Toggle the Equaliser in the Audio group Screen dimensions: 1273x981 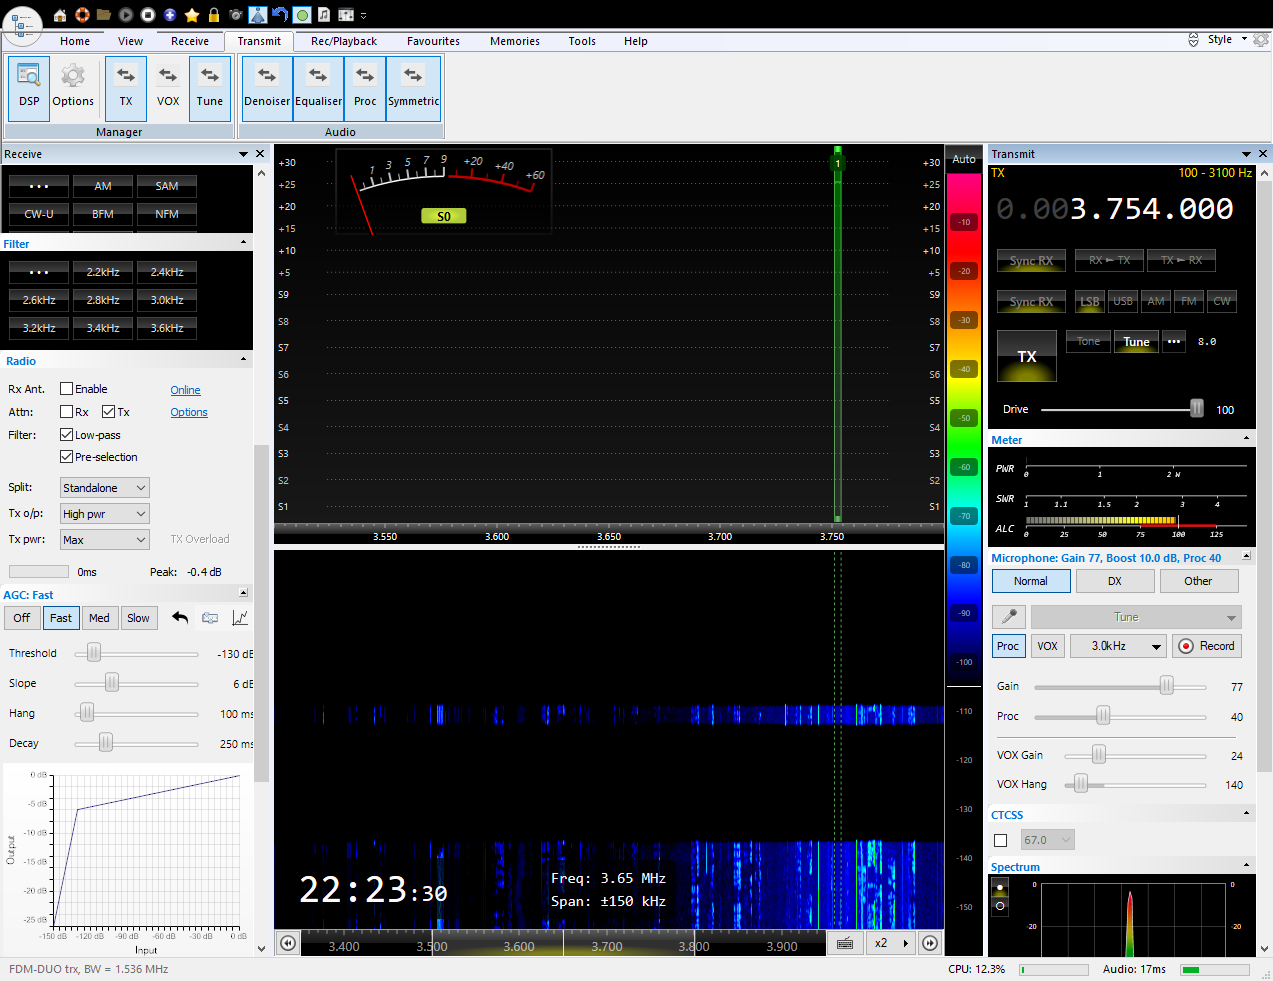(x=318, y=87)
